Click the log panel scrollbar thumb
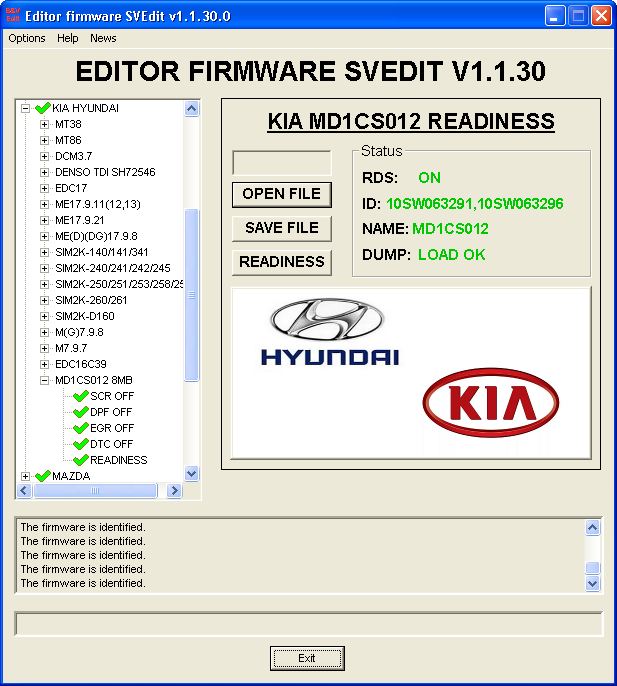This screenshot has height=686, width=617. [x=592, y=568]
